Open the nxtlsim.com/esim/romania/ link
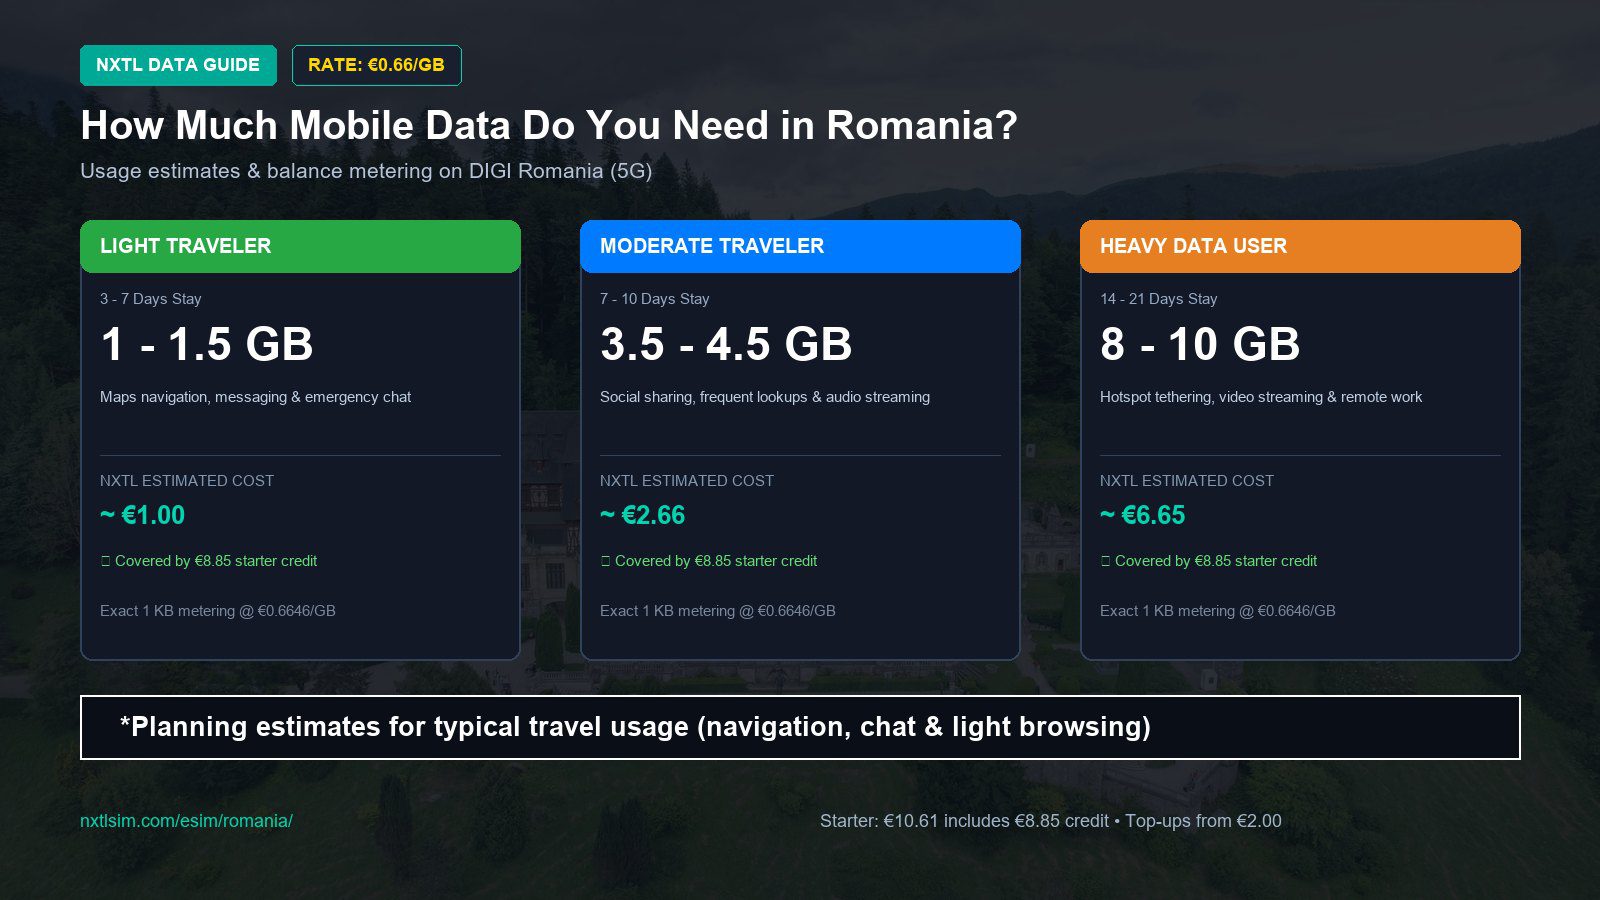Image resolution: width=1600 pixels, height=900 pixels. (186, 821)
